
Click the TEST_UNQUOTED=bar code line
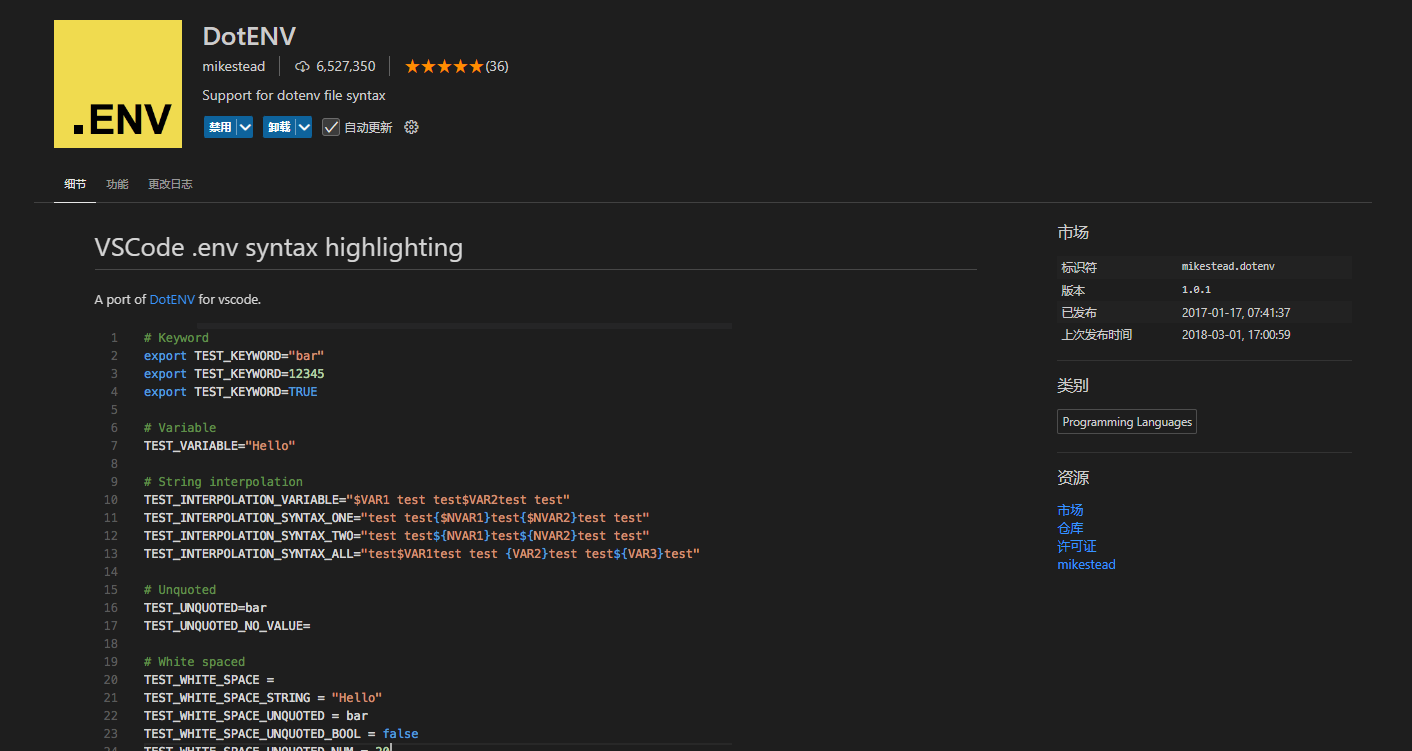205,608
